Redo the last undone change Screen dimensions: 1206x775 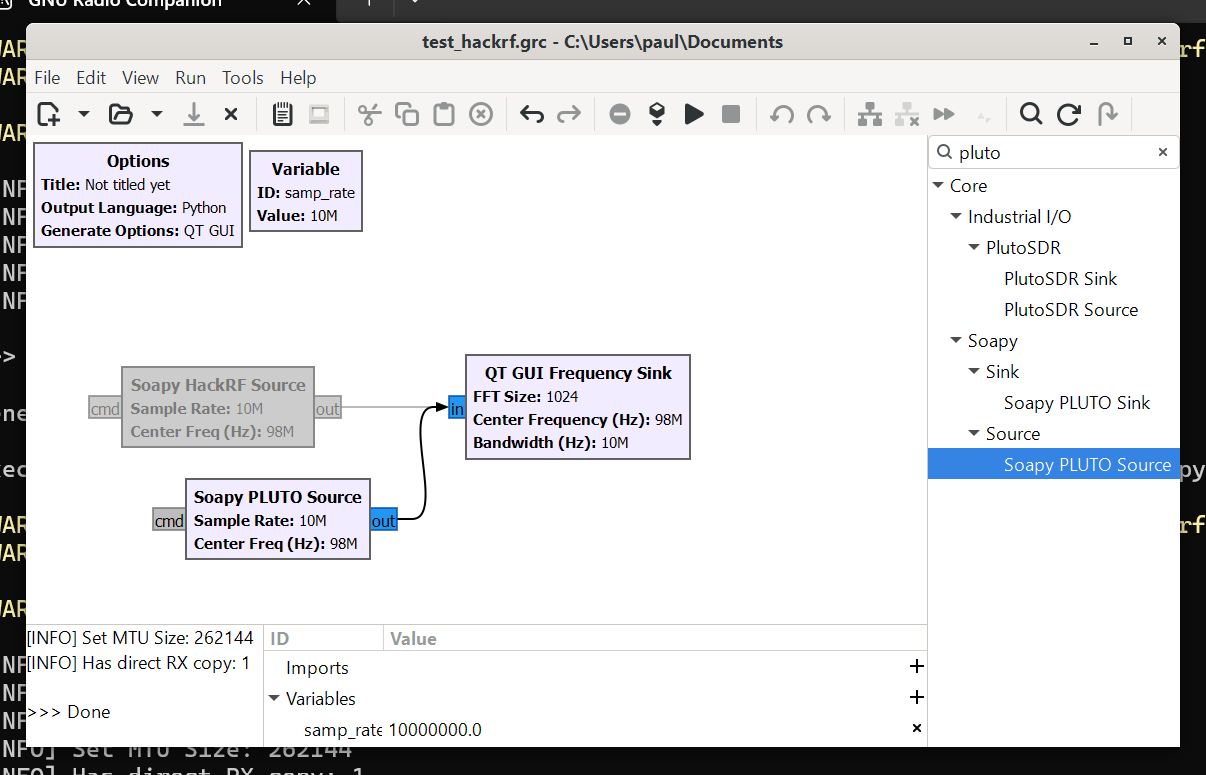click(x=569, y=114)
